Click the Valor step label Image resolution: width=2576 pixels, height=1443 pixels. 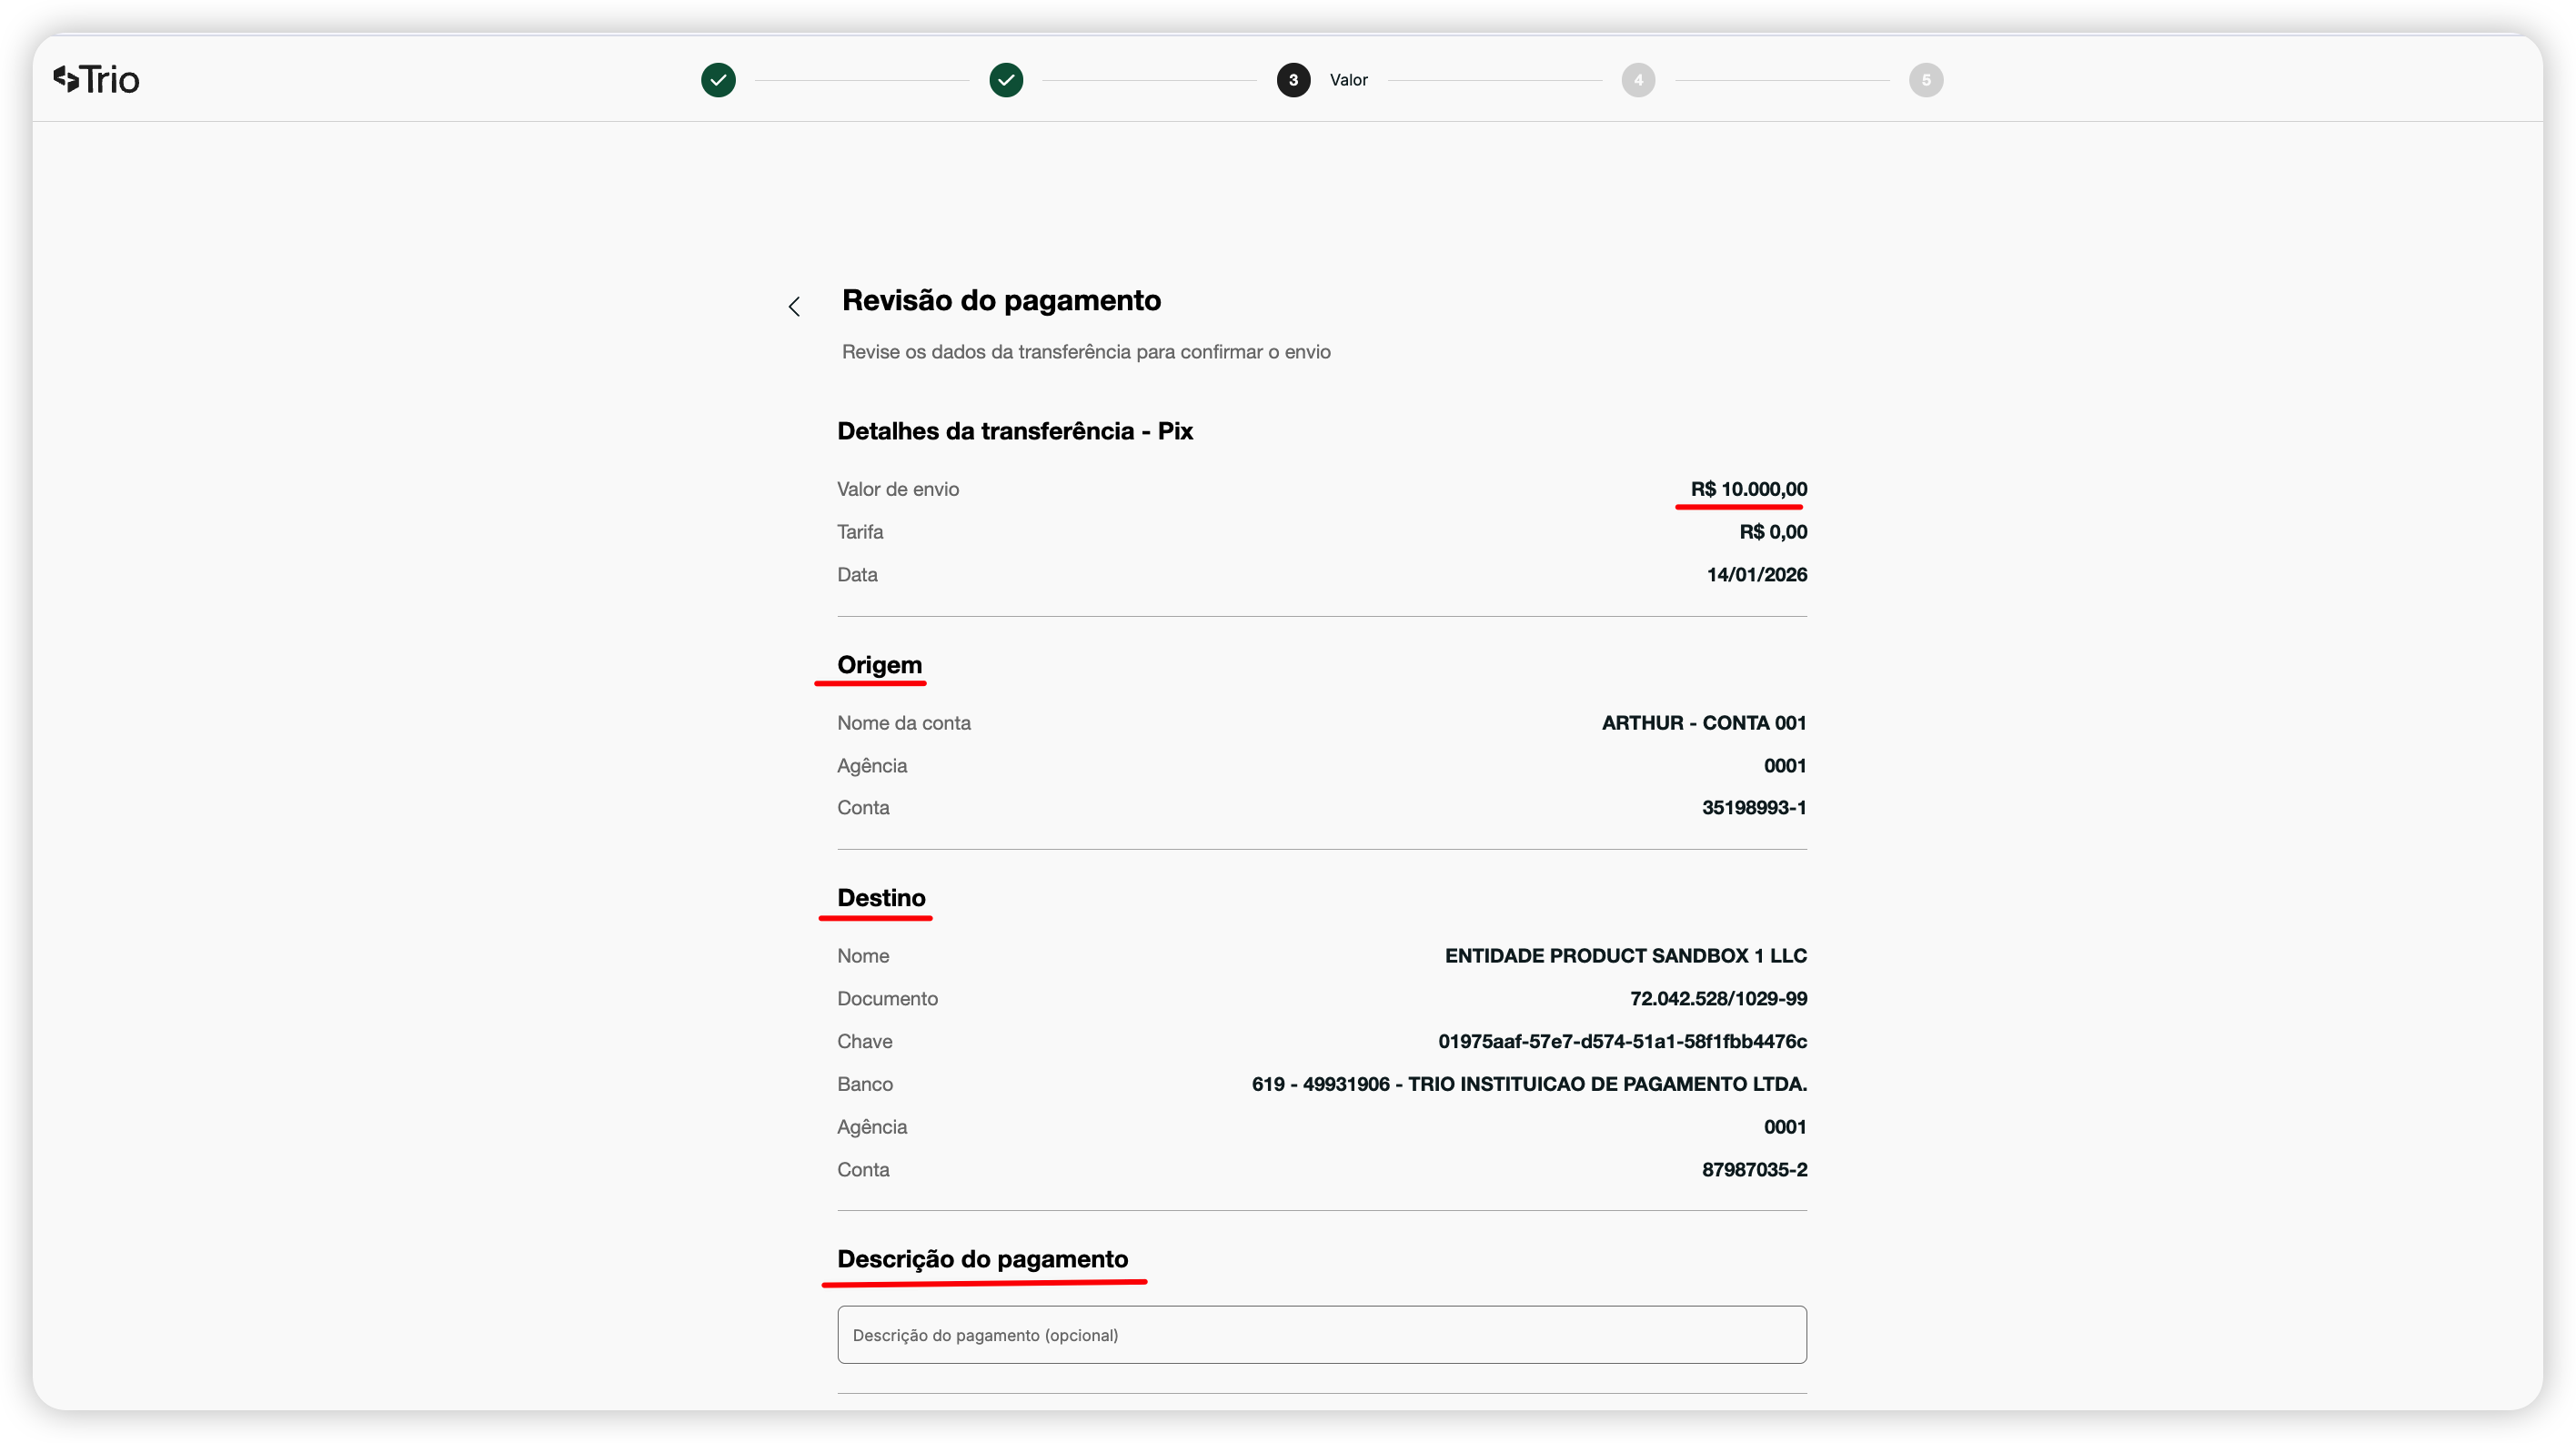1348,80
